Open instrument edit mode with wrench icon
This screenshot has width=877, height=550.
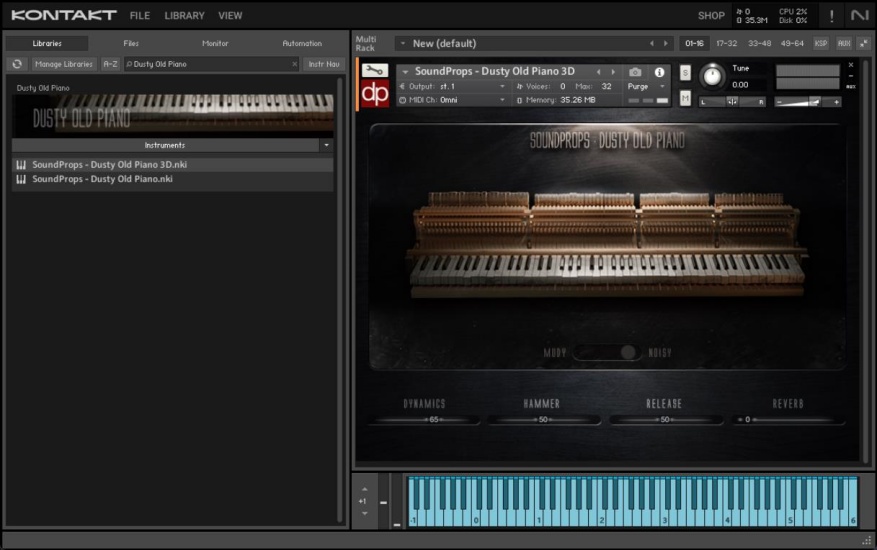point(375,71)
